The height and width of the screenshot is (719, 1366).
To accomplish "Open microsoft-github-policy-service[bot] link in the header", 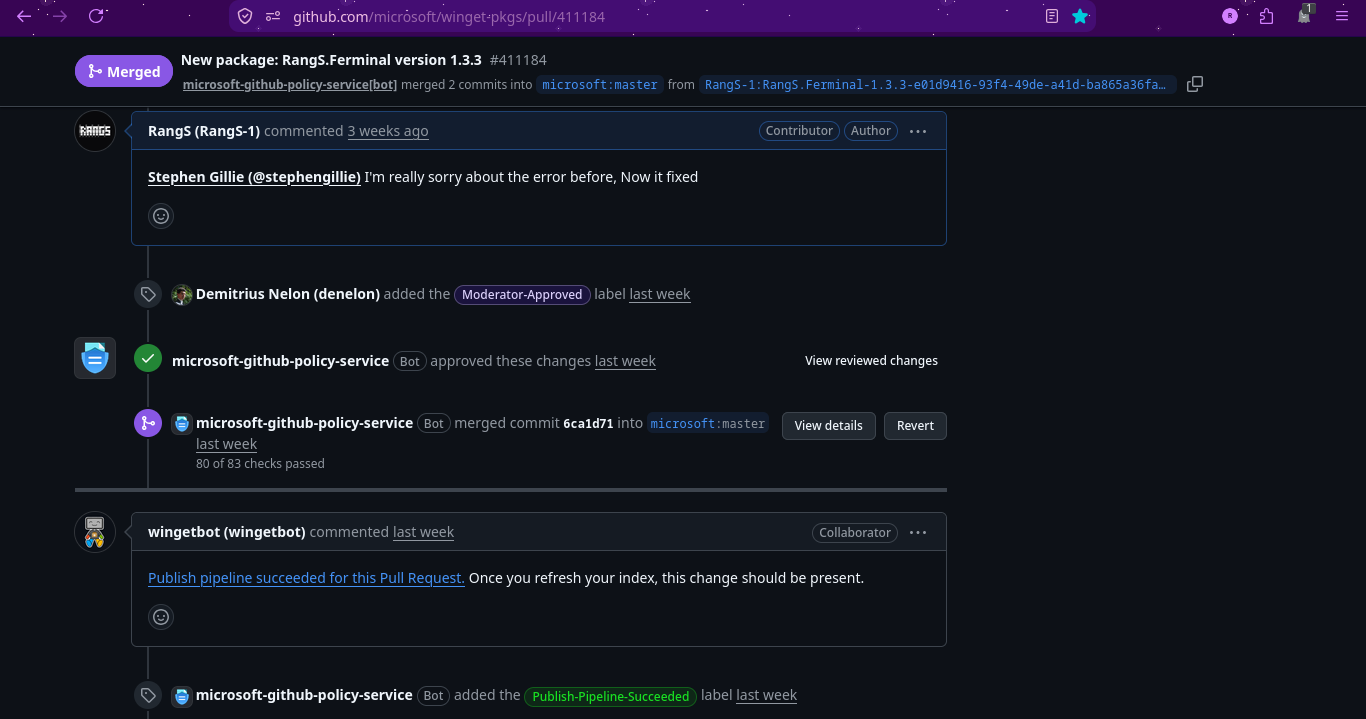I will tap(290, 85).
